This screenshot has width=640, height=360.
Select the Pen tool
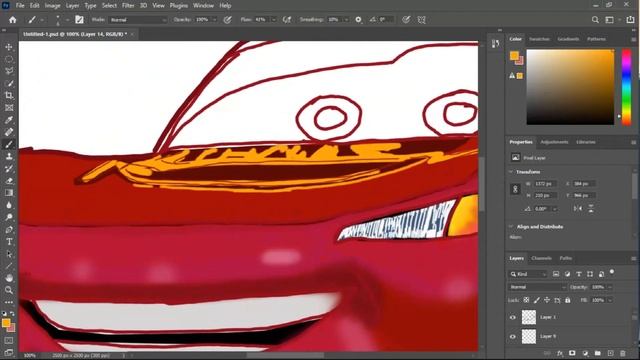pyautogui.click(x=9, y=229)
